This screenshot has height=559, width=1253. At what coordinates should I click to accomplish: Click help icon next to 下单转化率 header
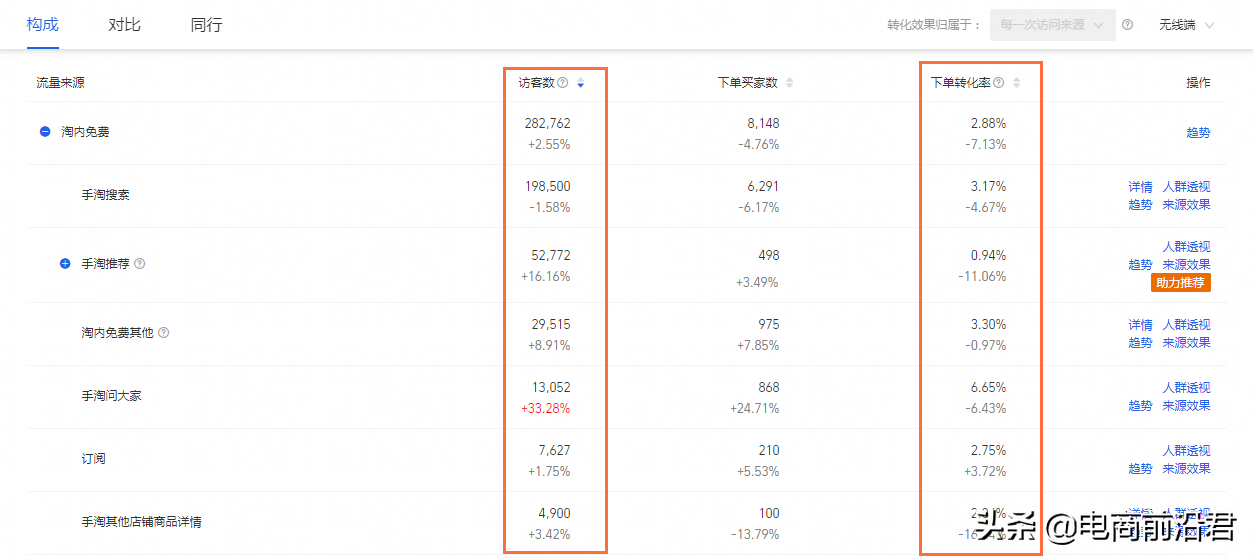click(999, 83)
